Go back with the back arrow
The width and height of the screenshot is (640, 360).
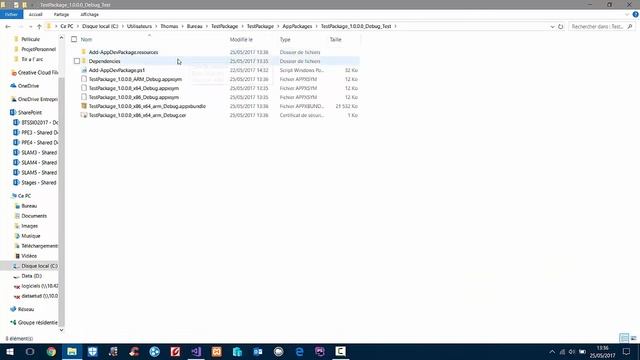[8, 27]
